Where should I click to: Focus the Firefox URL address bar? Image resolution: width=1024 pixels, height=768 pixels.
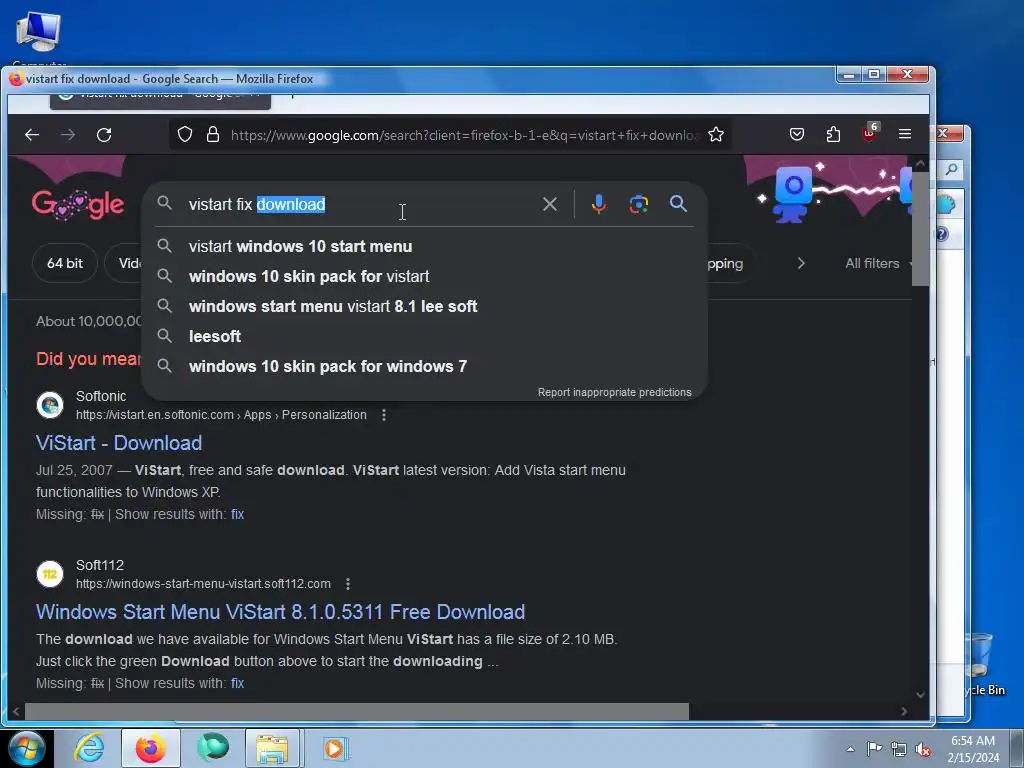[464, 135]
